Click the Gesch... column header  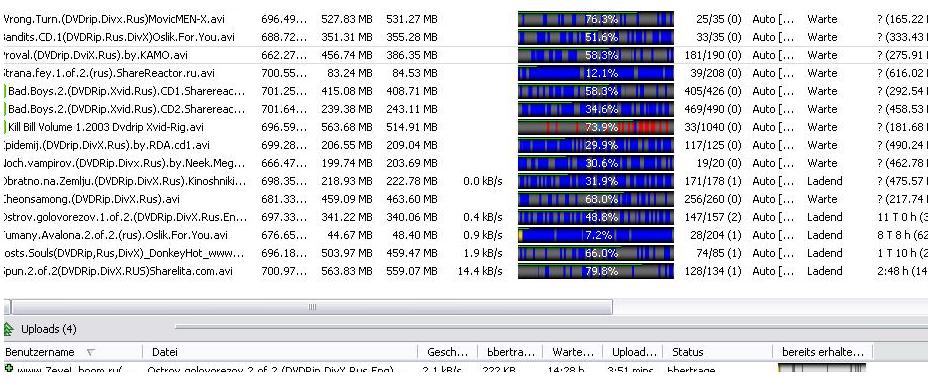[x=447, y=352]
